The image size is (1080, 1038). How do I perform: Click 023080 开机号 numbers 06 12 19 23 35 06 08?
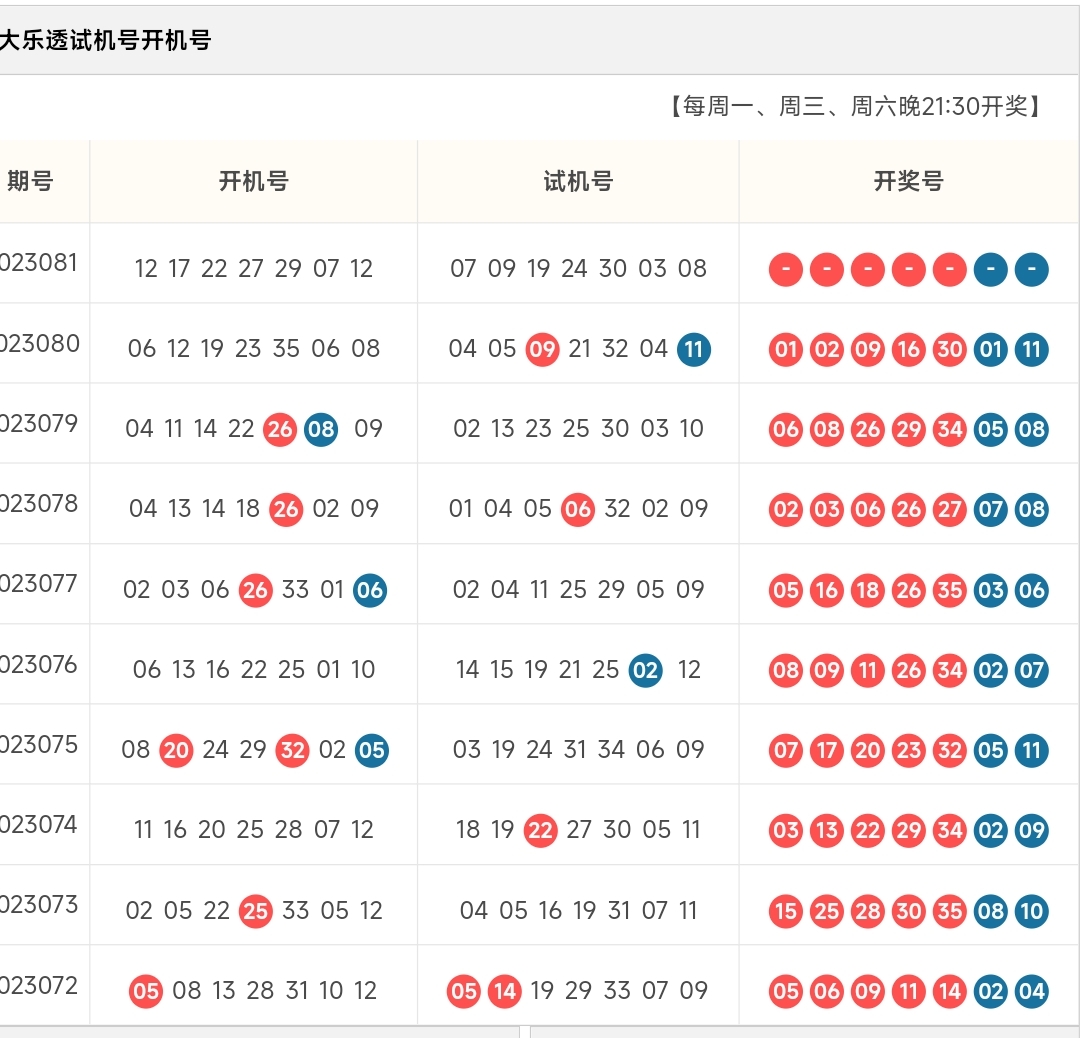(253, 349)
